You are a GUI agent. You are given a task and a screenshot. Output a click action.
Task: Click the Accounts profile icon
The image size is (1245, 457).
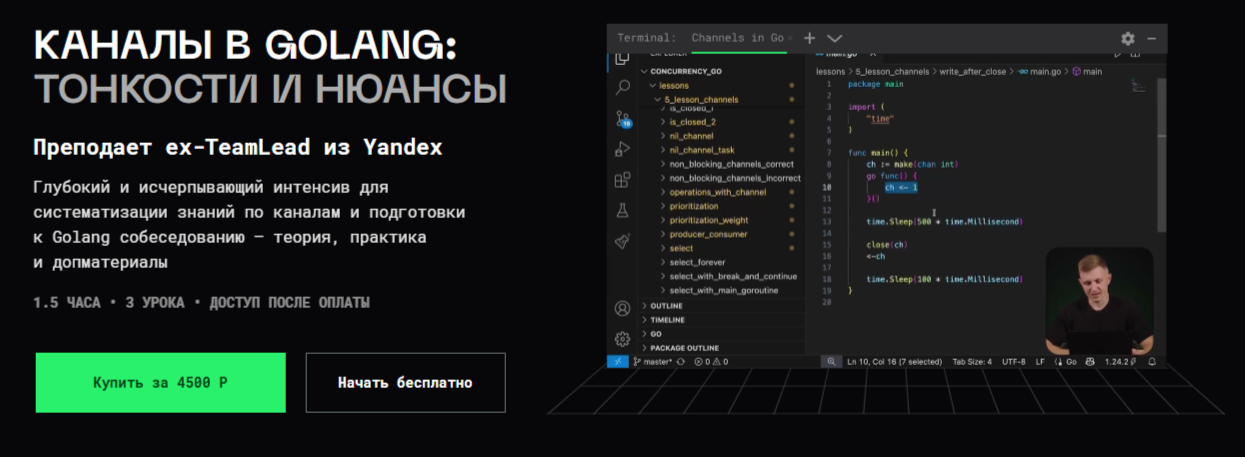tap(622, 308)
